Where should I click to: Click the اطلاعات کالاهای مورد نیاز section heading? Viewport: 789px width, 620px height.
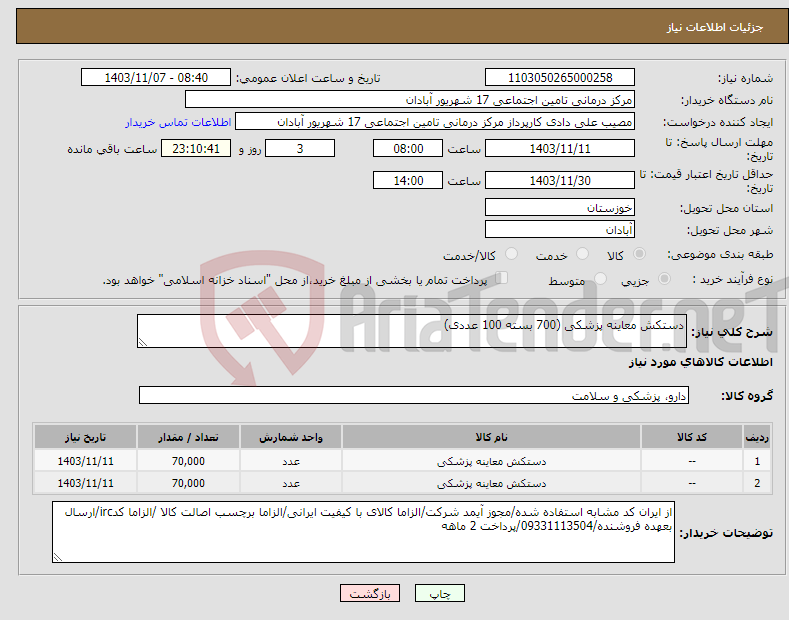click(x=700, y=362)
